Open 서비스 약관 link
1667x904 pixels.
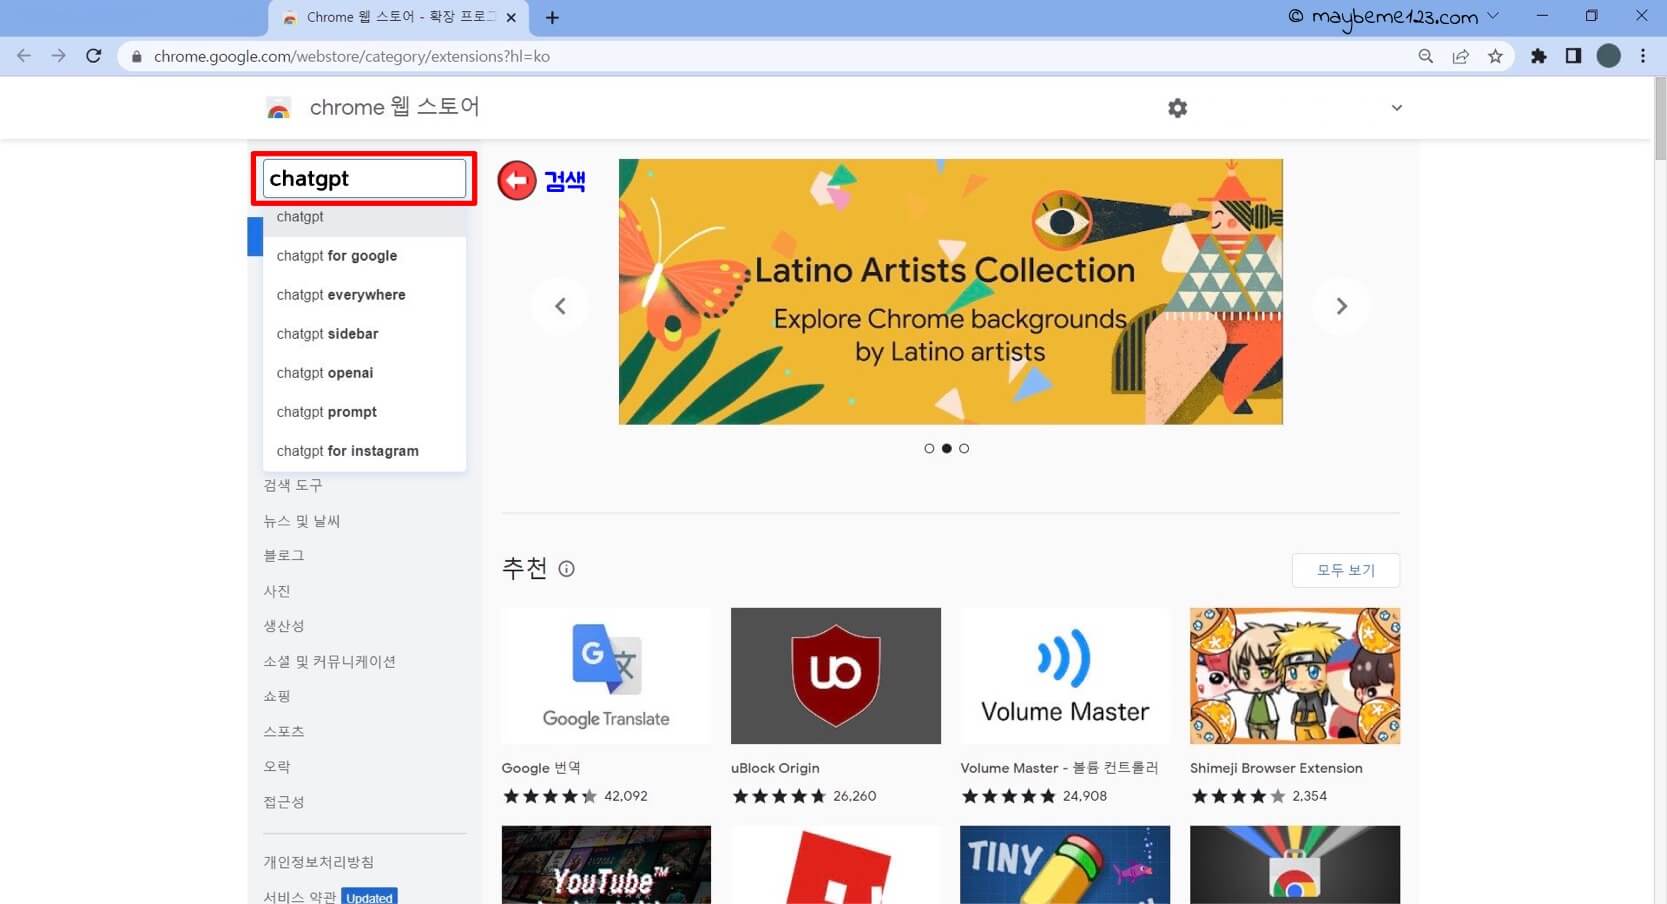pyautogui.click(x=300, y=897)
